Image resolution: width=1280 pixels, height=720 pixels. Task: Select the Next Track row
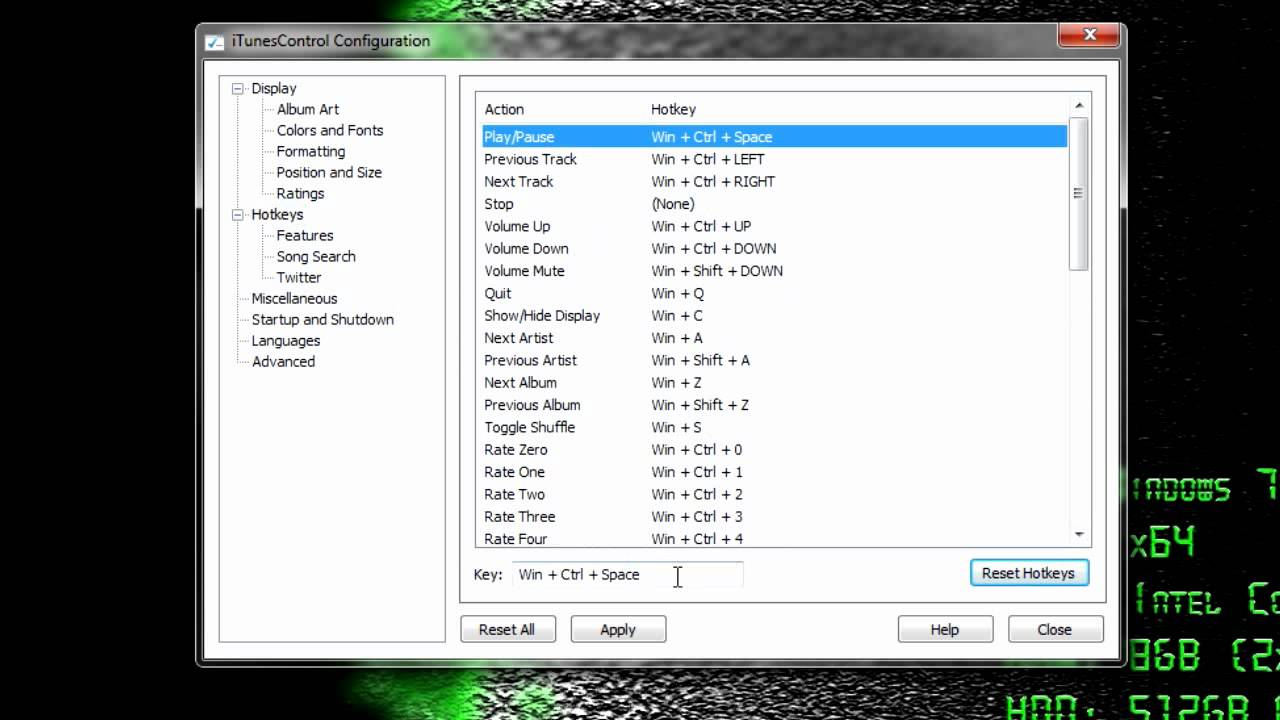(x=775, y=181)
